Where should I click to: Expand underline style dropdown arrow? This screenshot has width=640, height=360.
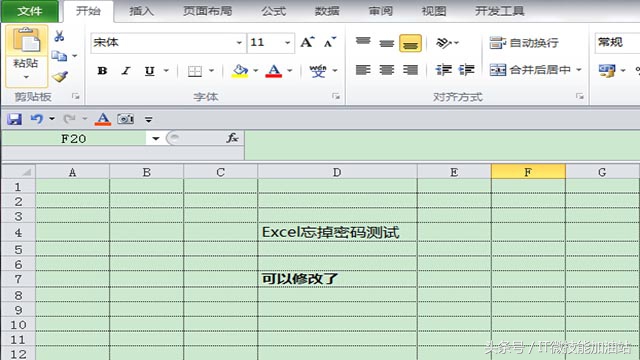(166, 71)
